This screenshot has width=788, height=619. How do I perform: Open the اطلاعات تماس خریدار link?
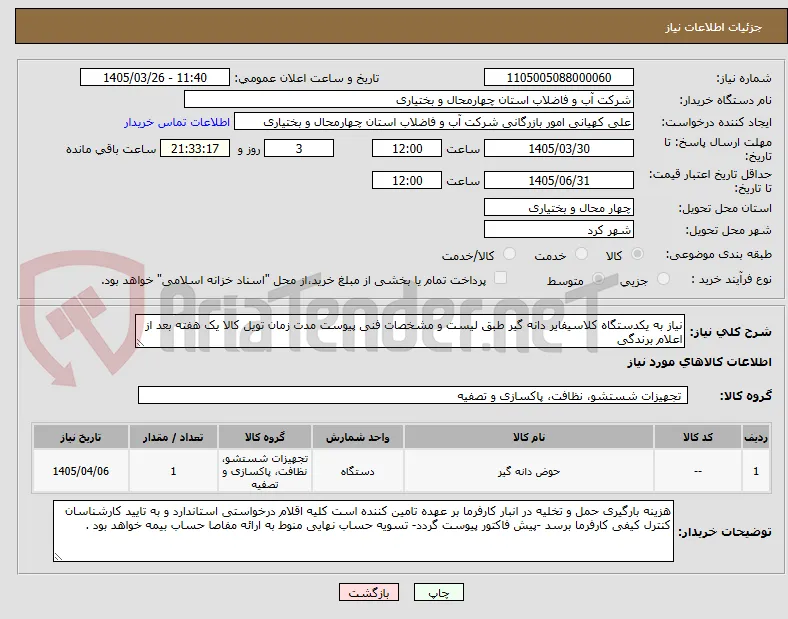pyautogui.click(x=177, y=122)
